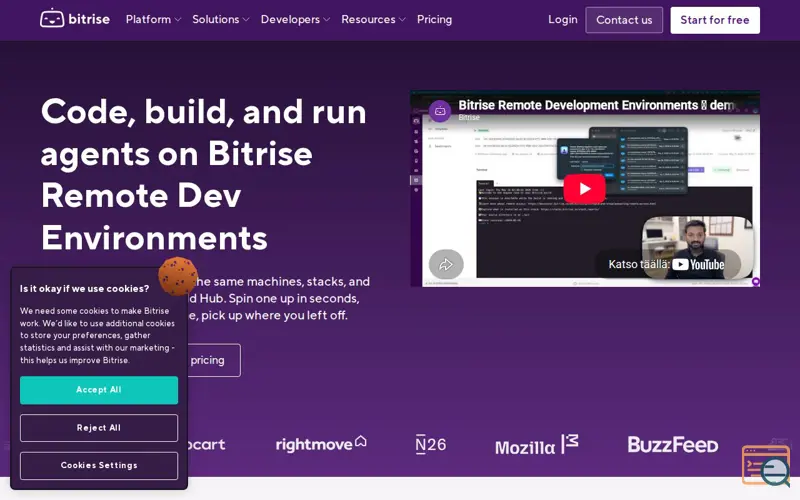Click the share arrow icon on video
Screen dimensions: 800x500
click(446, 264)
